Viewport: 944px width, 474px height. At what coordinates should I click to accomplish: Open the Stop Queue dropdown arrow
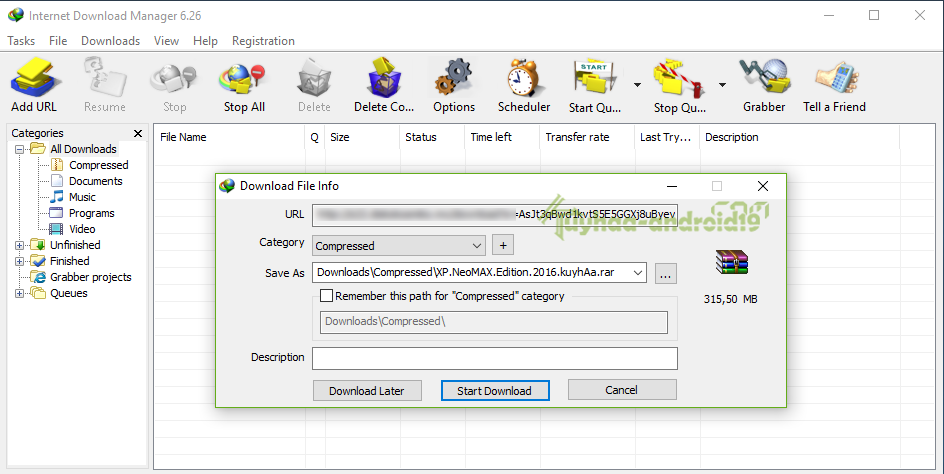722,85
